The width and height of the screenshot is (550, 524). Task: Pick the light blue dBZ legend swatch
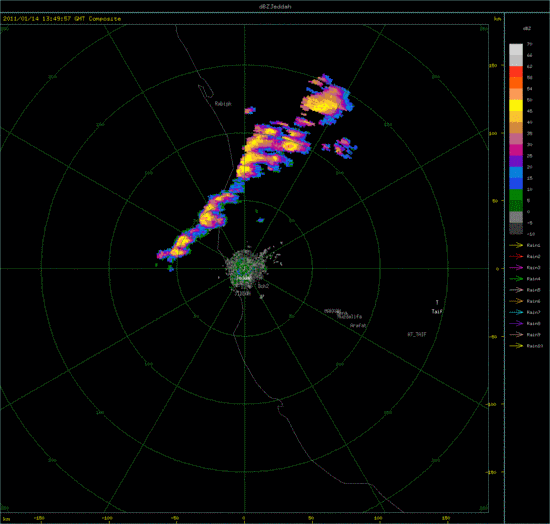[516, 172]
